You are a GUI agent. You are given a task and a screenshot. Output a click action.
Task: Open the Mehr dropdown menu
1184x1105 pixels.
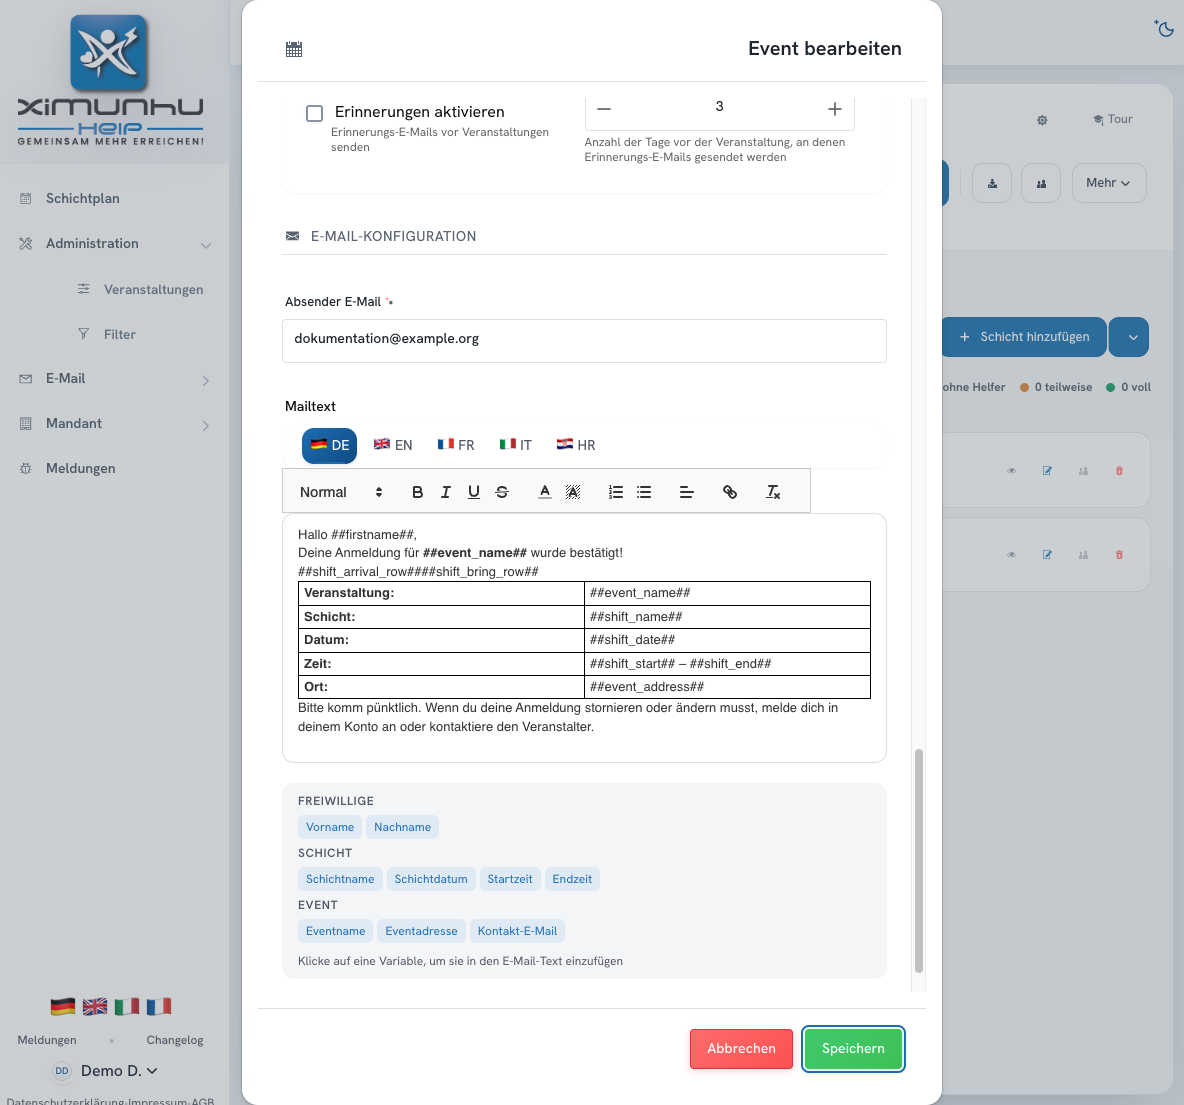(1108, 184)
